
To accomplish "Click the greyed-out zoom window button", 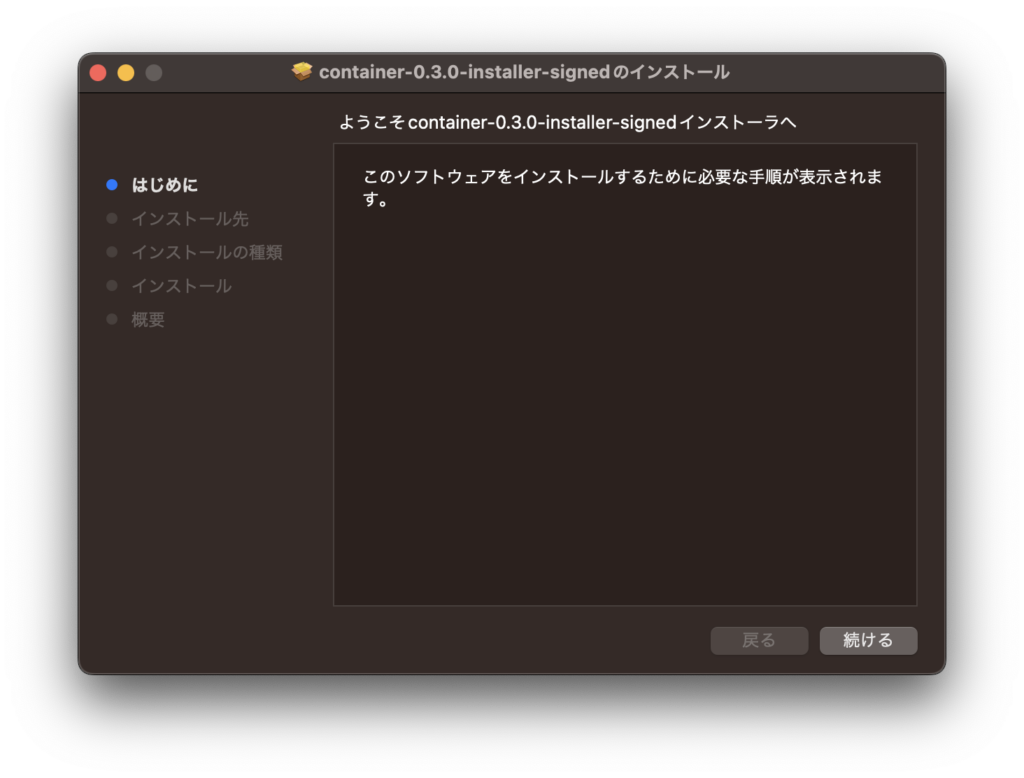I will coord(154,73).
